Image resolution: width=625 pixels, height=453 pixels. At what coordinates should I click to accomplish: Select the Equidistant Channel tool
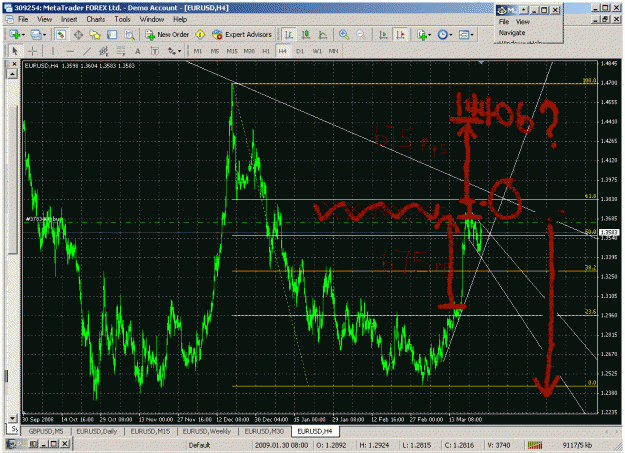tap(104, 51)
